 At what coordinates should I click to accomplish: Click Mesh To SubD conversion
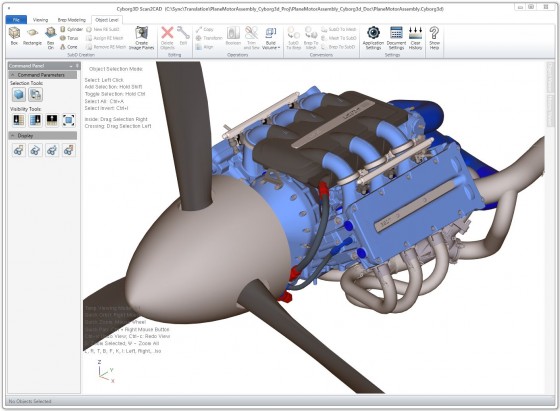[339, 38]
